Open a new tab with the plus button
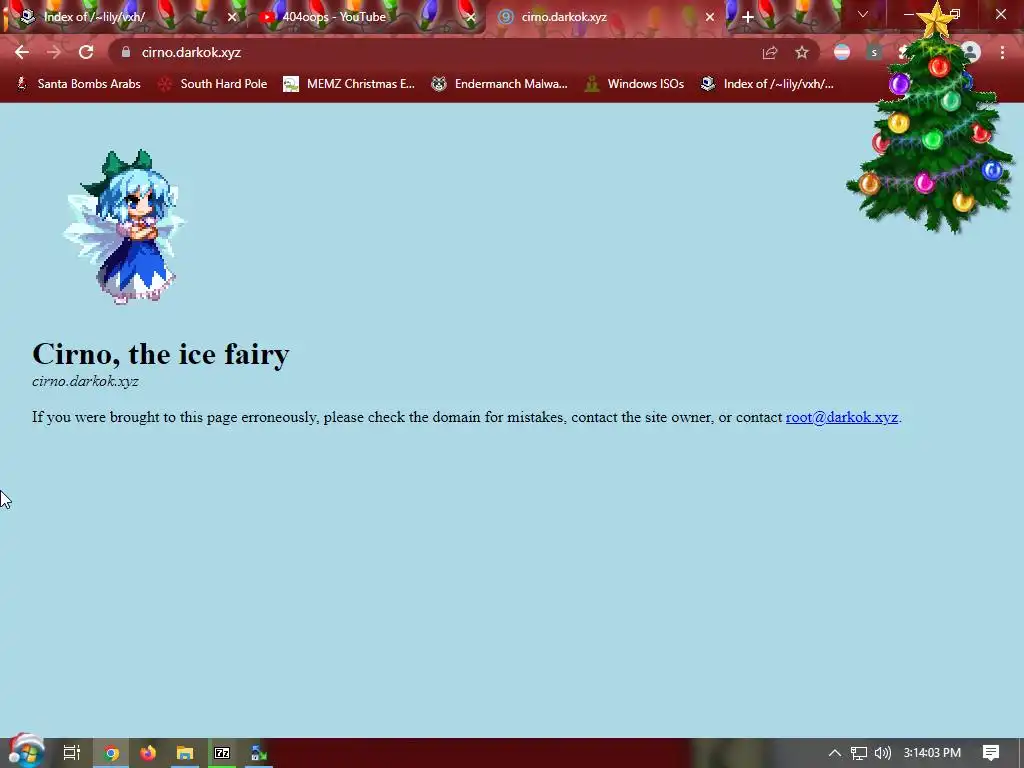This screenshot has height=768, width=1024. coord(748,17)
